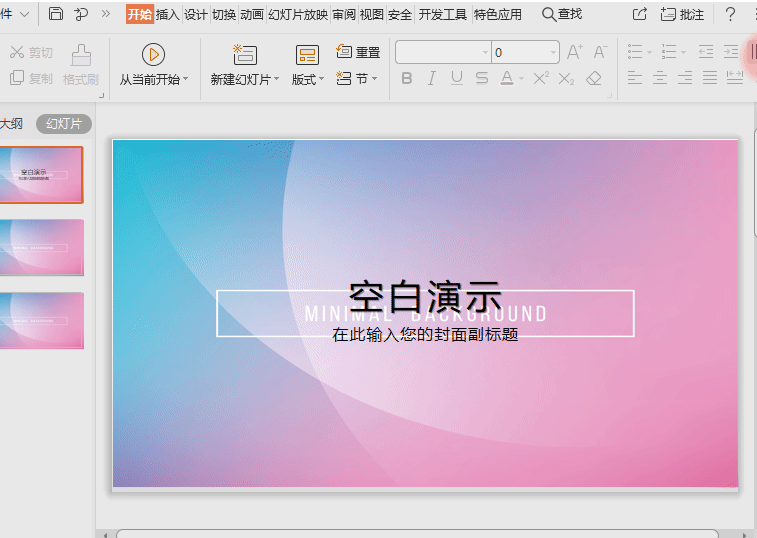Apply font color with the A icon
The width and height of the screenshot is (757, 538).
coord(506,78)
